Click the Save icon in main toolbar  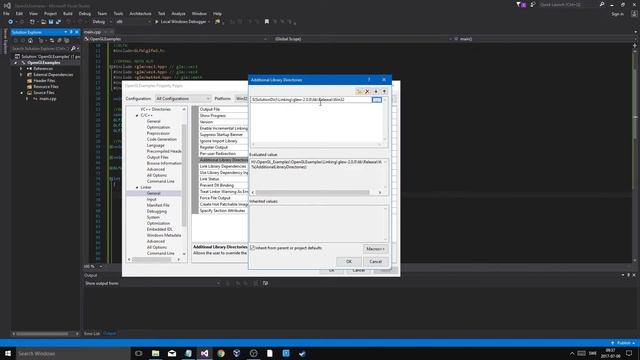(x=51, y=22)
